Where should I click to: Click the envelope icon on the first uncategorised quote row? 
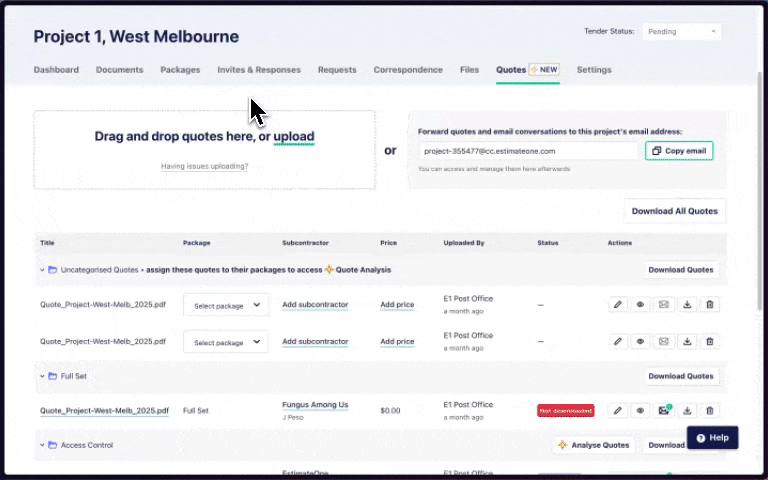tap(663, 305)
